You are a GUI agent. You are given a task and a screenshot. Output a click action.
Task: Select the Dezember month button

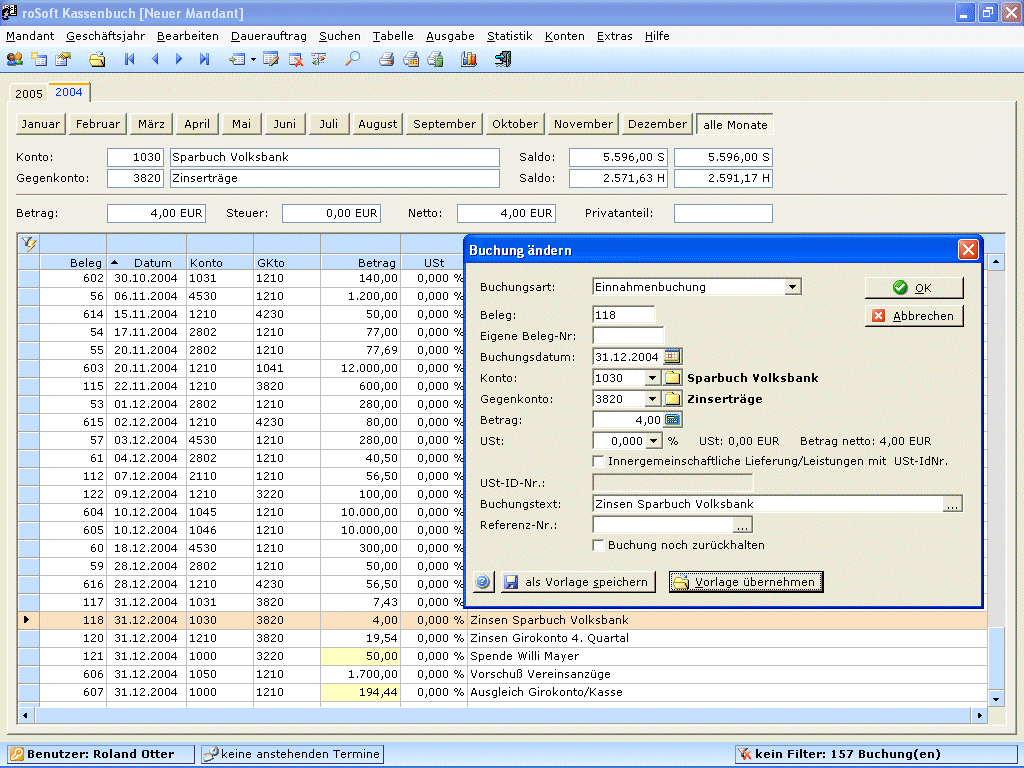[657, 124]
